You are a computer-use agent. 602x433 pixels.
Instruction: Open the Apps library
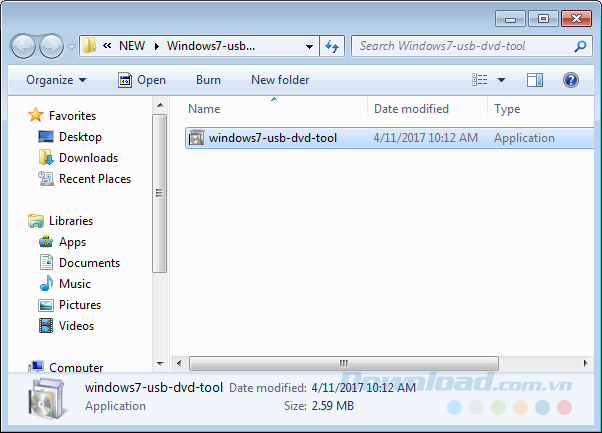(x=72, y=242)
